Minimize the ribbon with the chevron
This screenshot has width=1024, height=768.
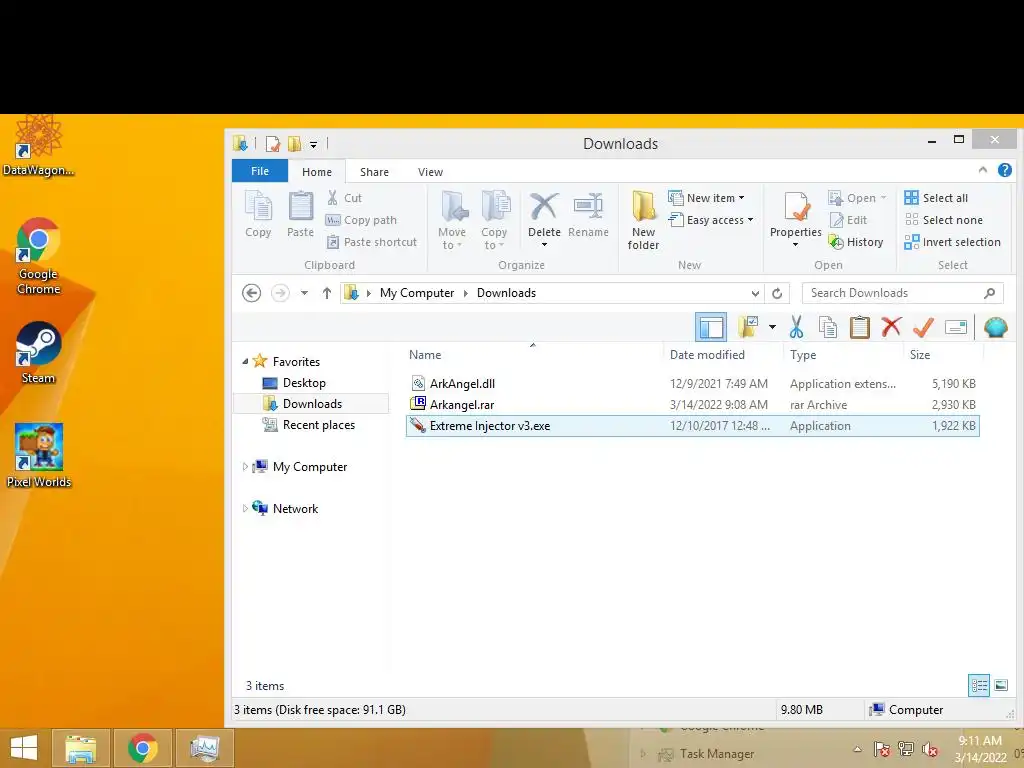[983, 170]
